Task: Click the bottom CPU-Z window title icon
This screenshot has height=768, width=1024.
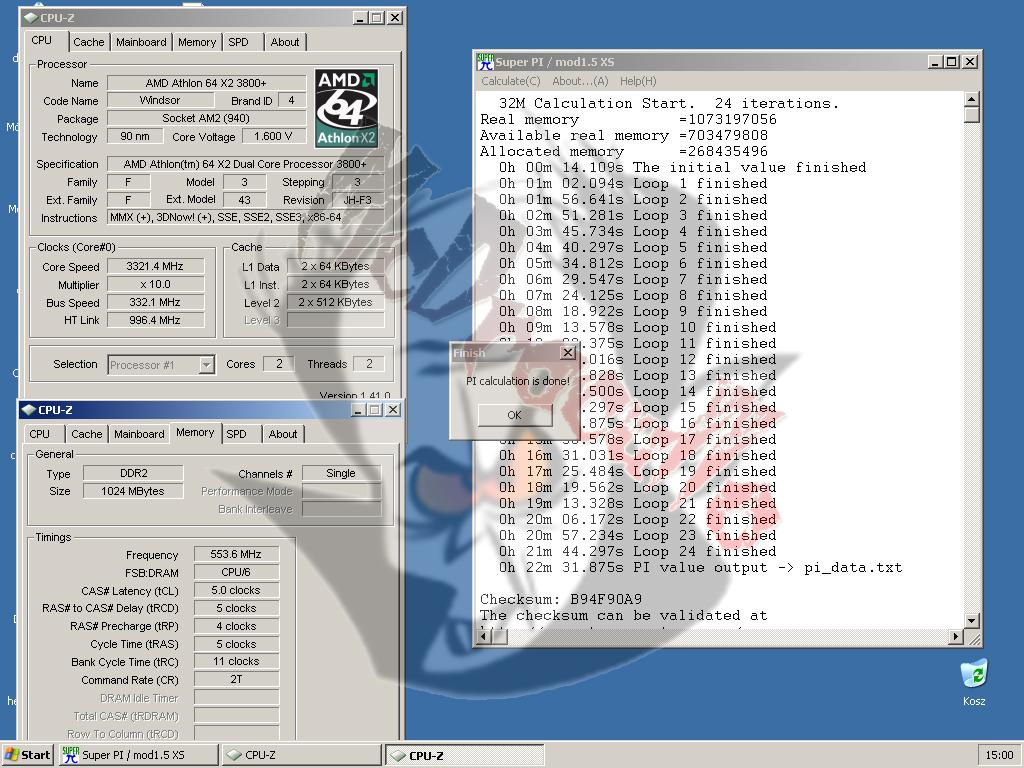Action: pyautogui.click(x=28, y=409)
